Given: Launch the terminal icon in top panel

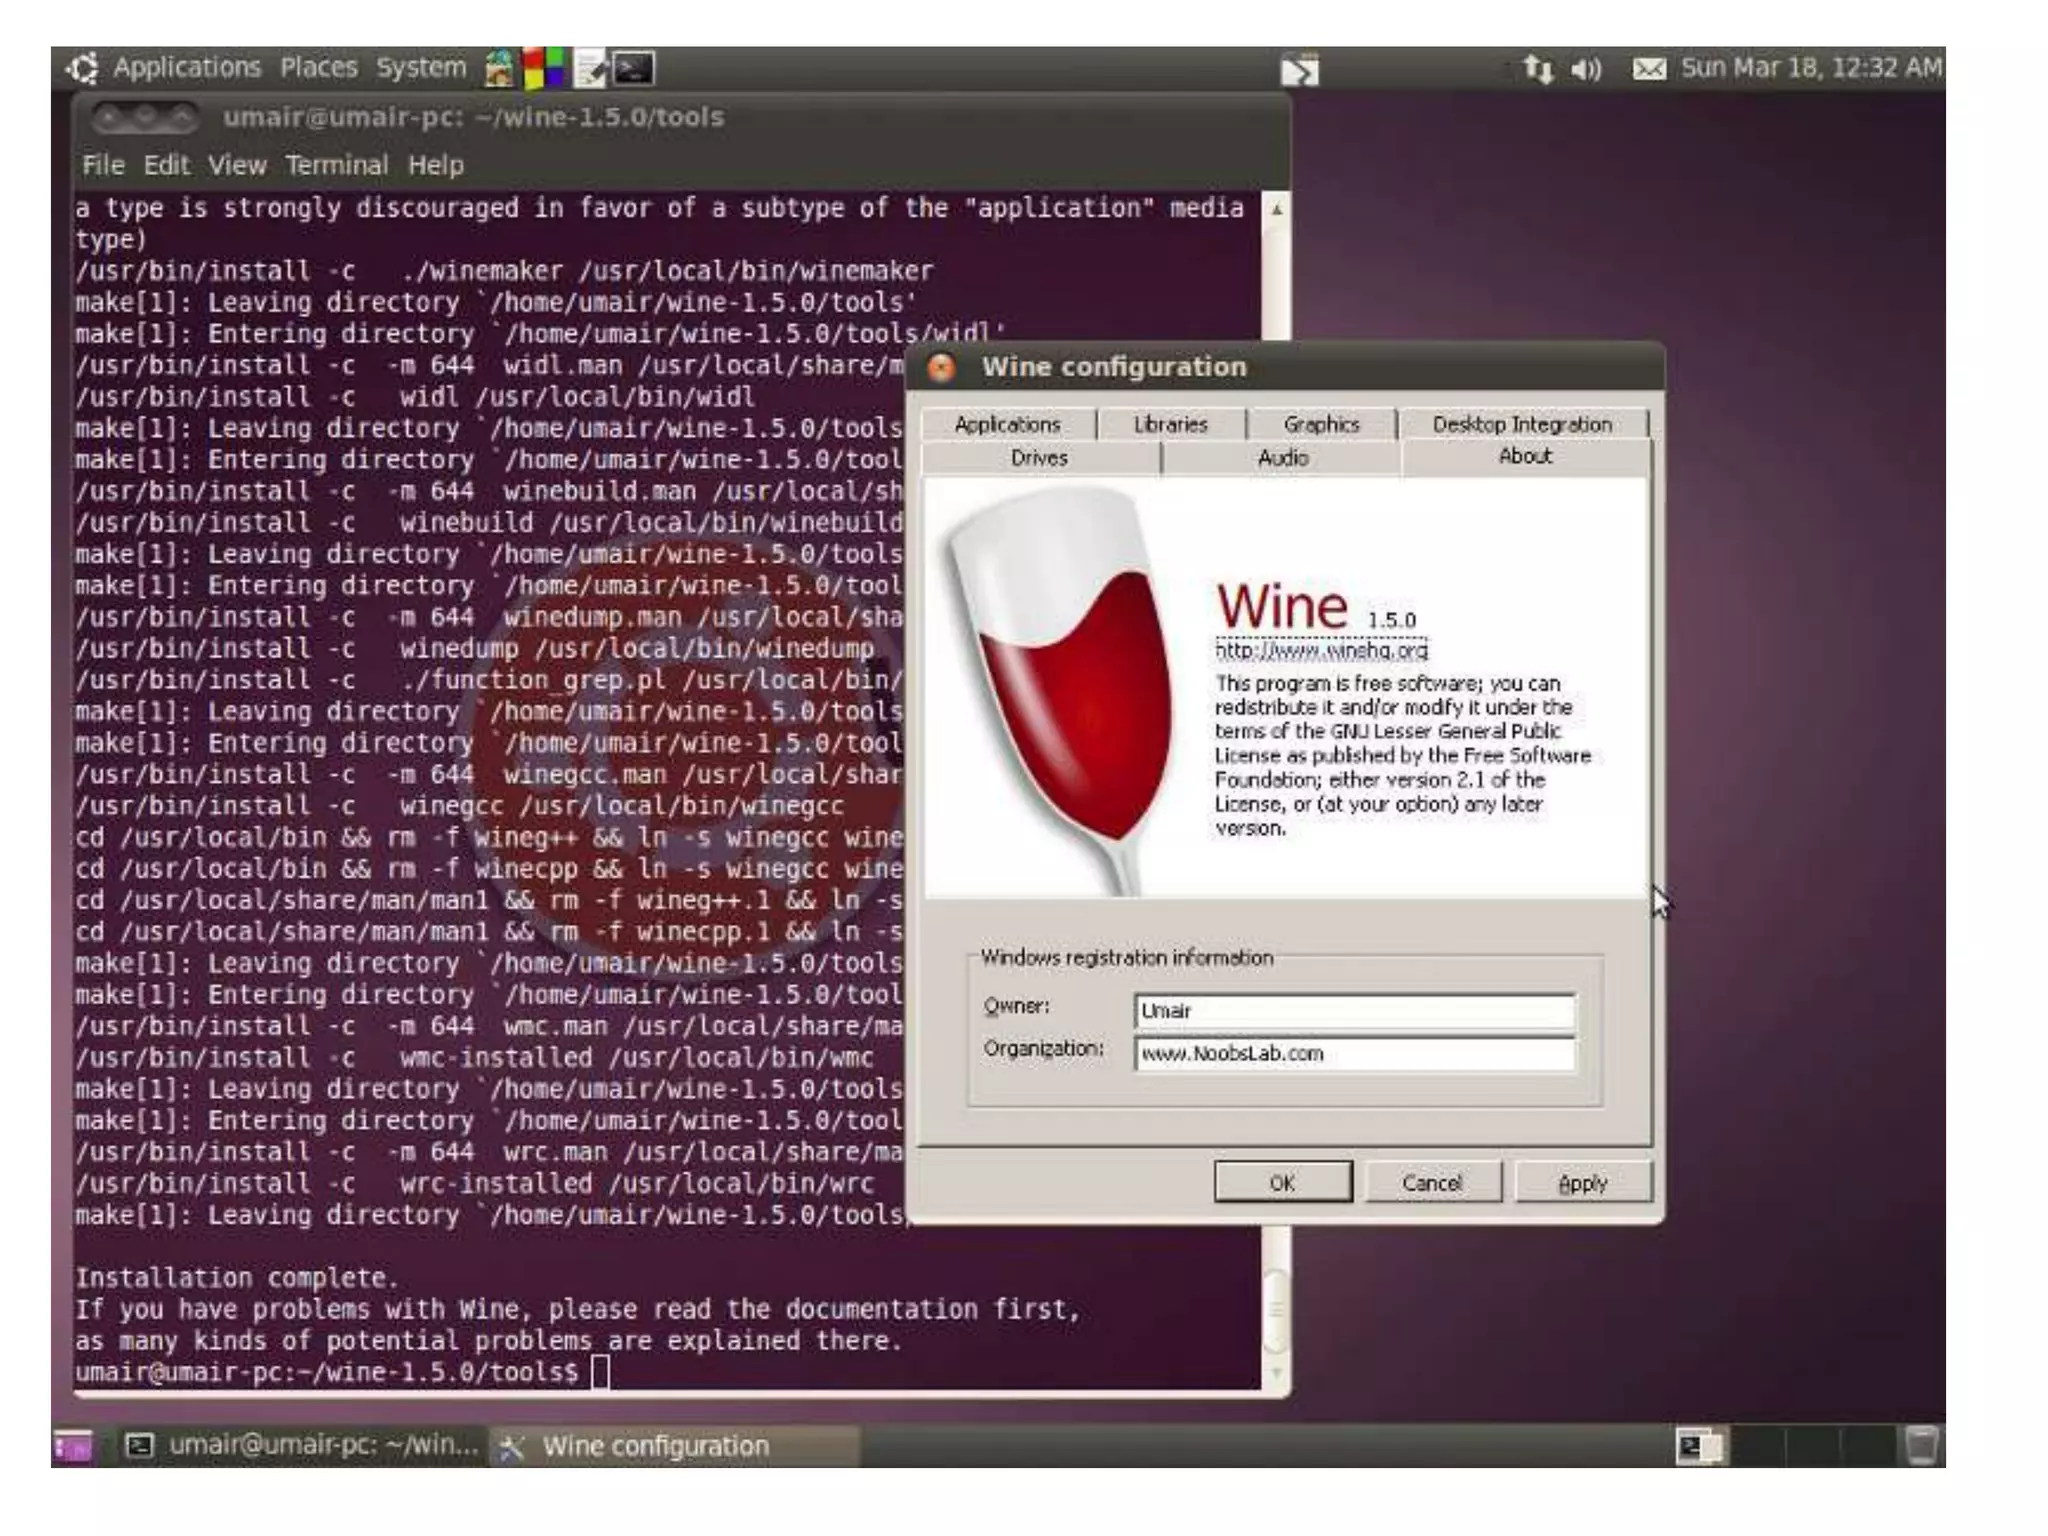Looking at the screenshot, I should 633,69.
